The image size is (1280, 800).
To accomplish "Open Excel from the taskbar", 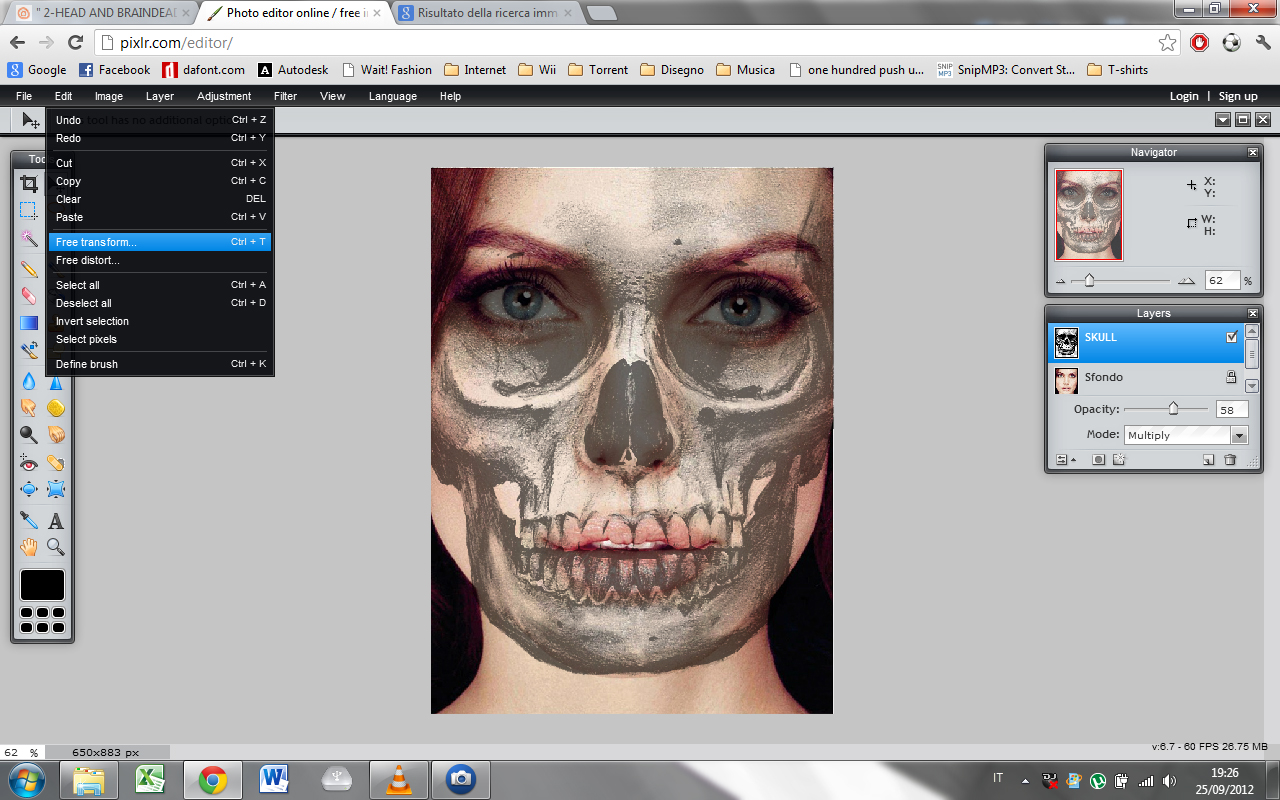I will 150,779.
